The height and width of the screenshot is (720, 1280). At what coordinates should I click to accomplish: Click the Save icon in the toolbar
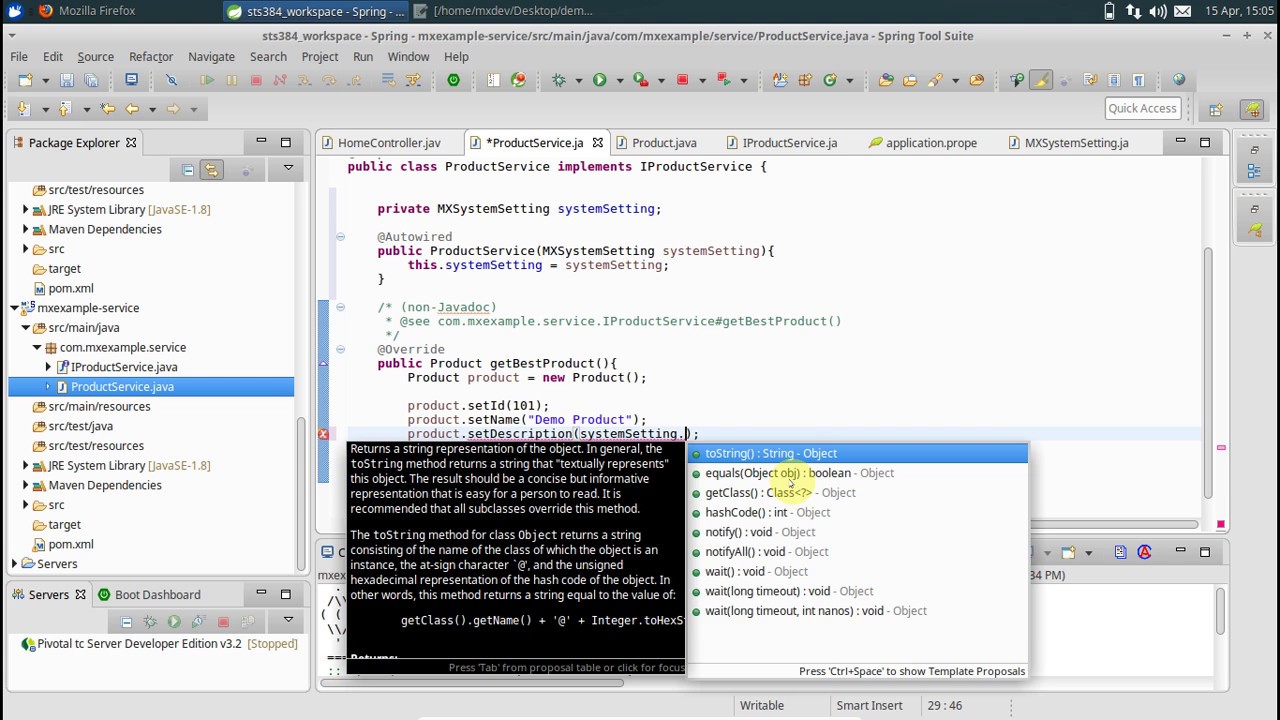point(66,80)
